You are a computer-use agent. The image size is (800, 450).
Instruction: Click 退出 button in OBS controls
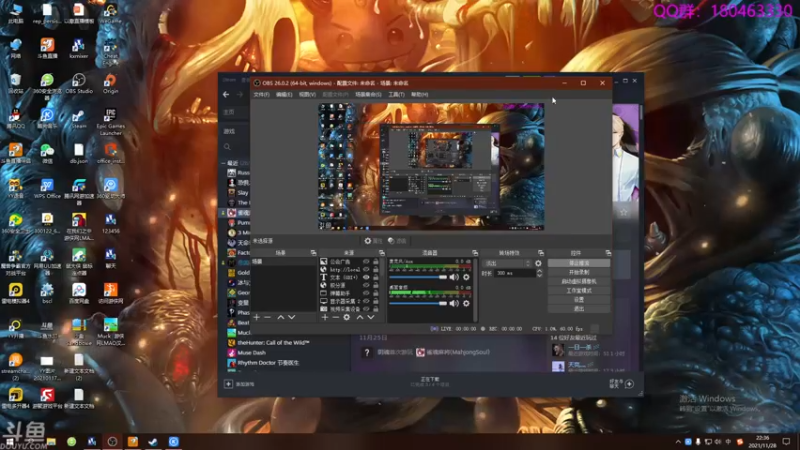[x=579, y=309]
